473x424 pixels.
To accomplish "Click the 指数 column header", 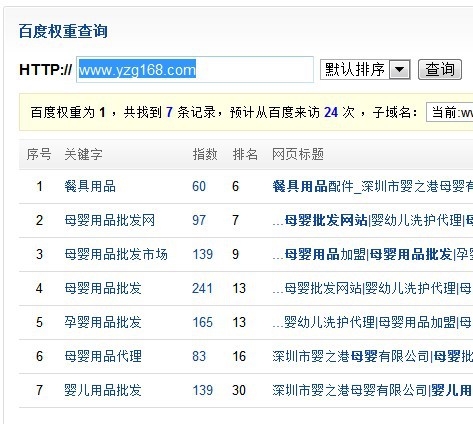I will (x=205, y=154).
